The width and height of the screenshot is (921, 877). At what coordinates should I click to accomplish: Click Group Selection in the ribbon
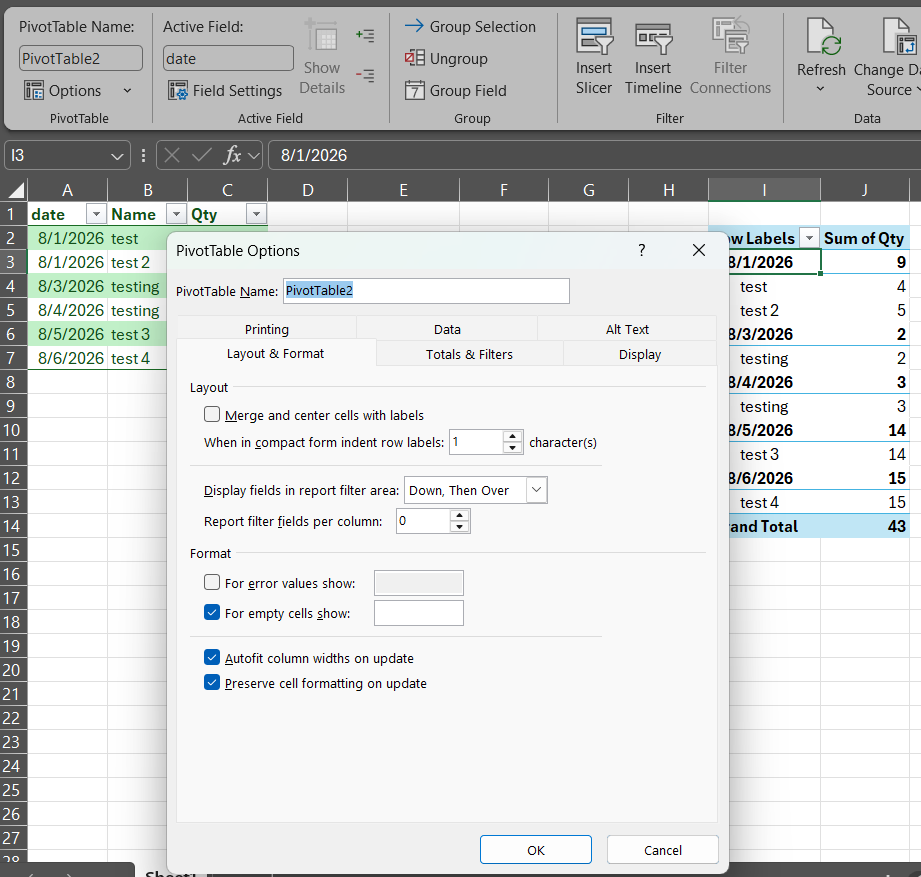[x=470, y=26]
